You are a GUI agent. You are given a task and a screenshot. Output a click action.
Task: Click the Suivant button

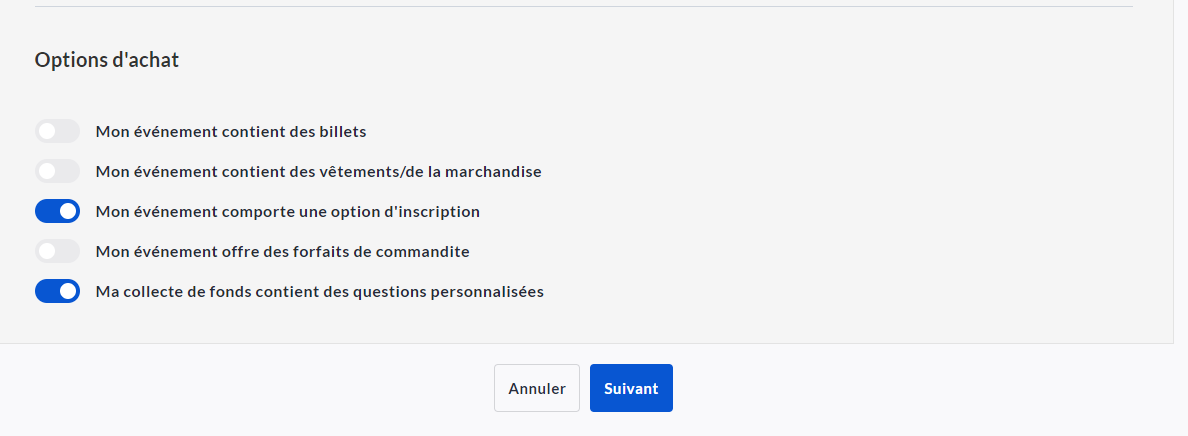(631, 388)
